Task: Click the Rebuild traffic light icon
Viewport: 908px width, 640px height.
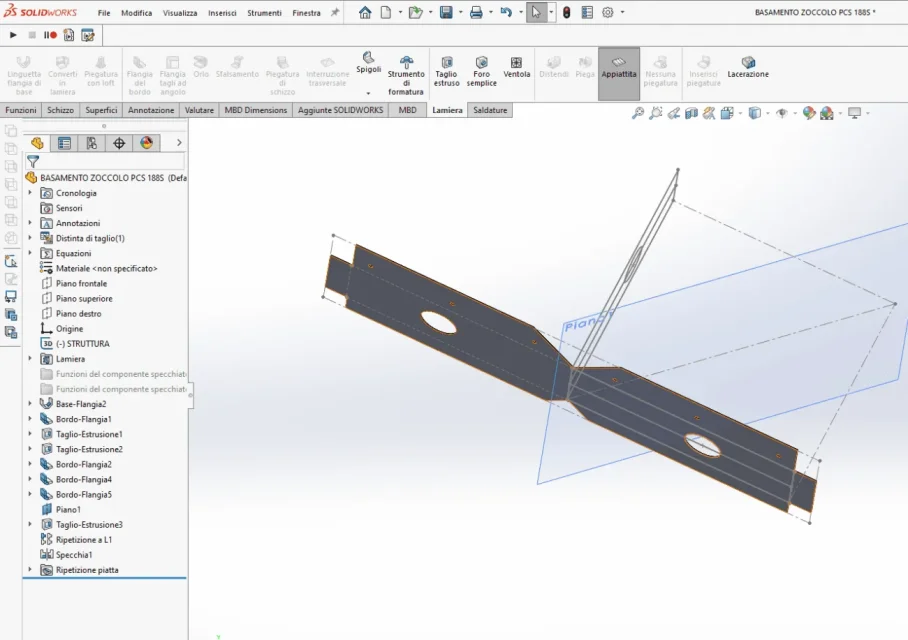Action: (566, 12)
